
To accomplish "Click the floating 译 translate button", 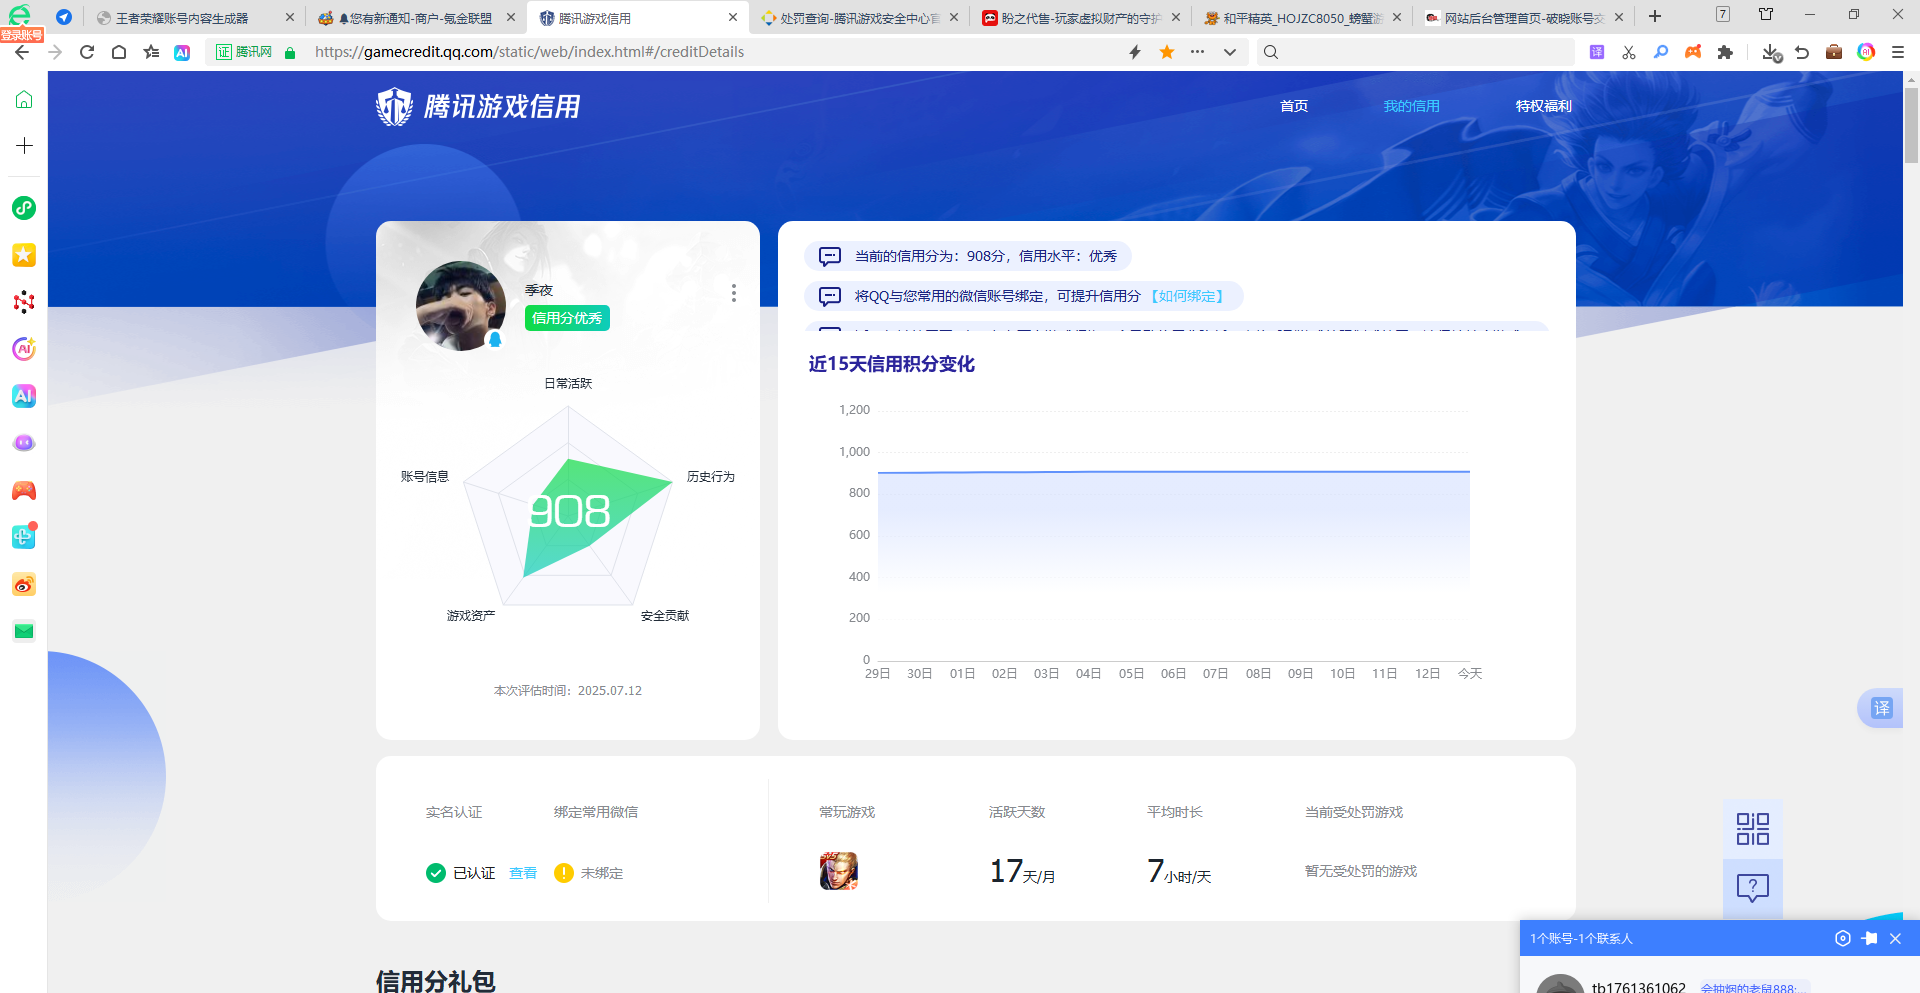I will [x=1881, y=708].
